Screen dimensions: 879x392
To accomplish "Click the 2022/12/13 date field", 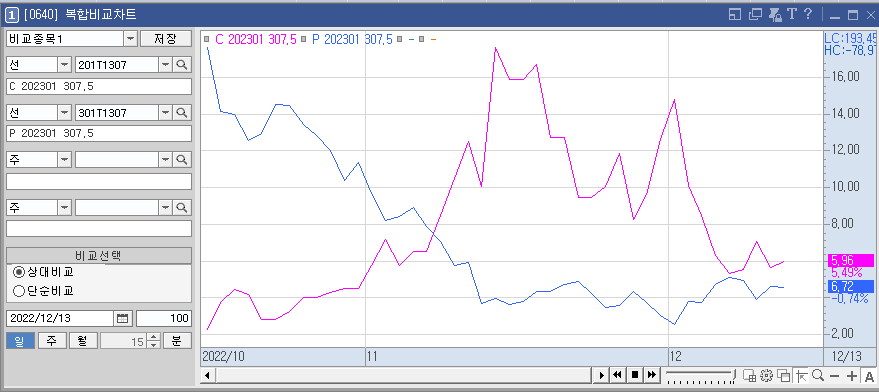I will pyautogui.click(x=60, y=319).
